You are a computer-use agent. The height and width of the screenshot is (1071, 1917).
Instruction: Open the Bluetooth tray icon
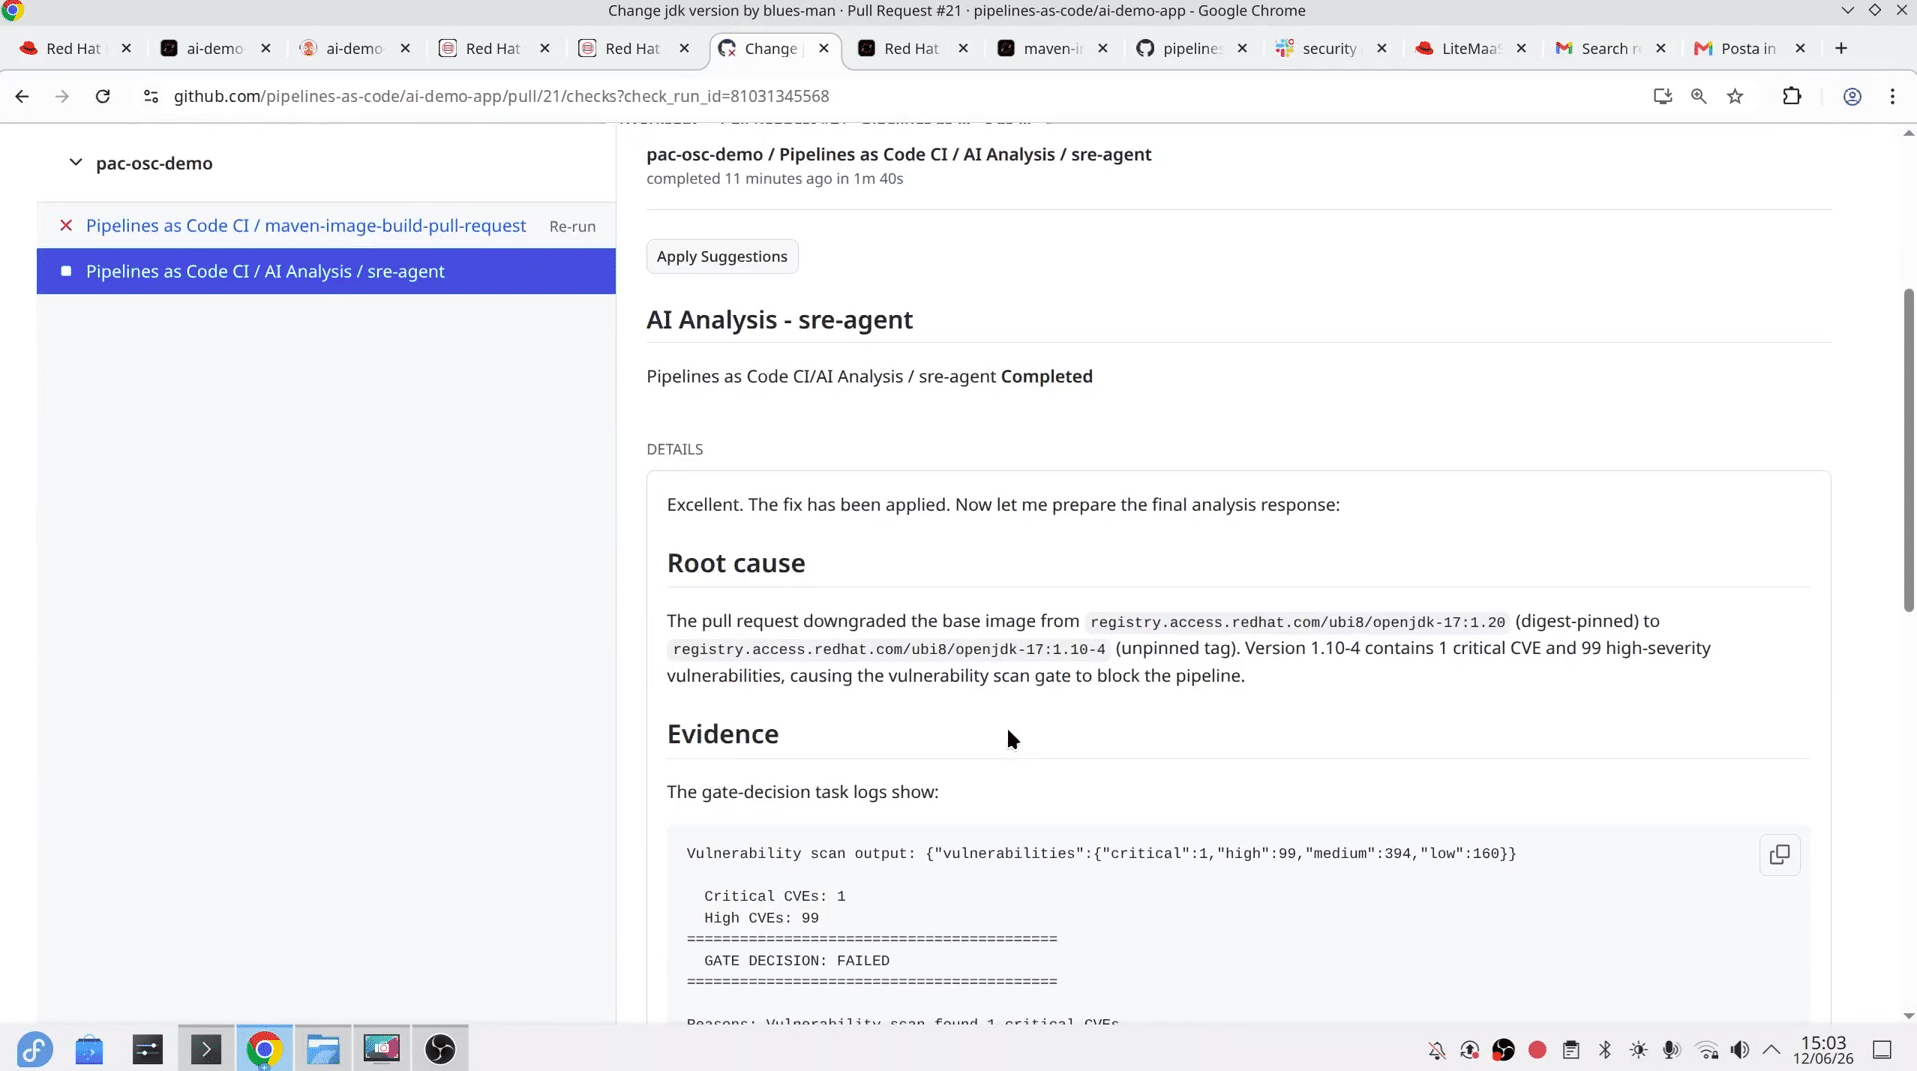pyautogui.click(x=1605, y=1050)
